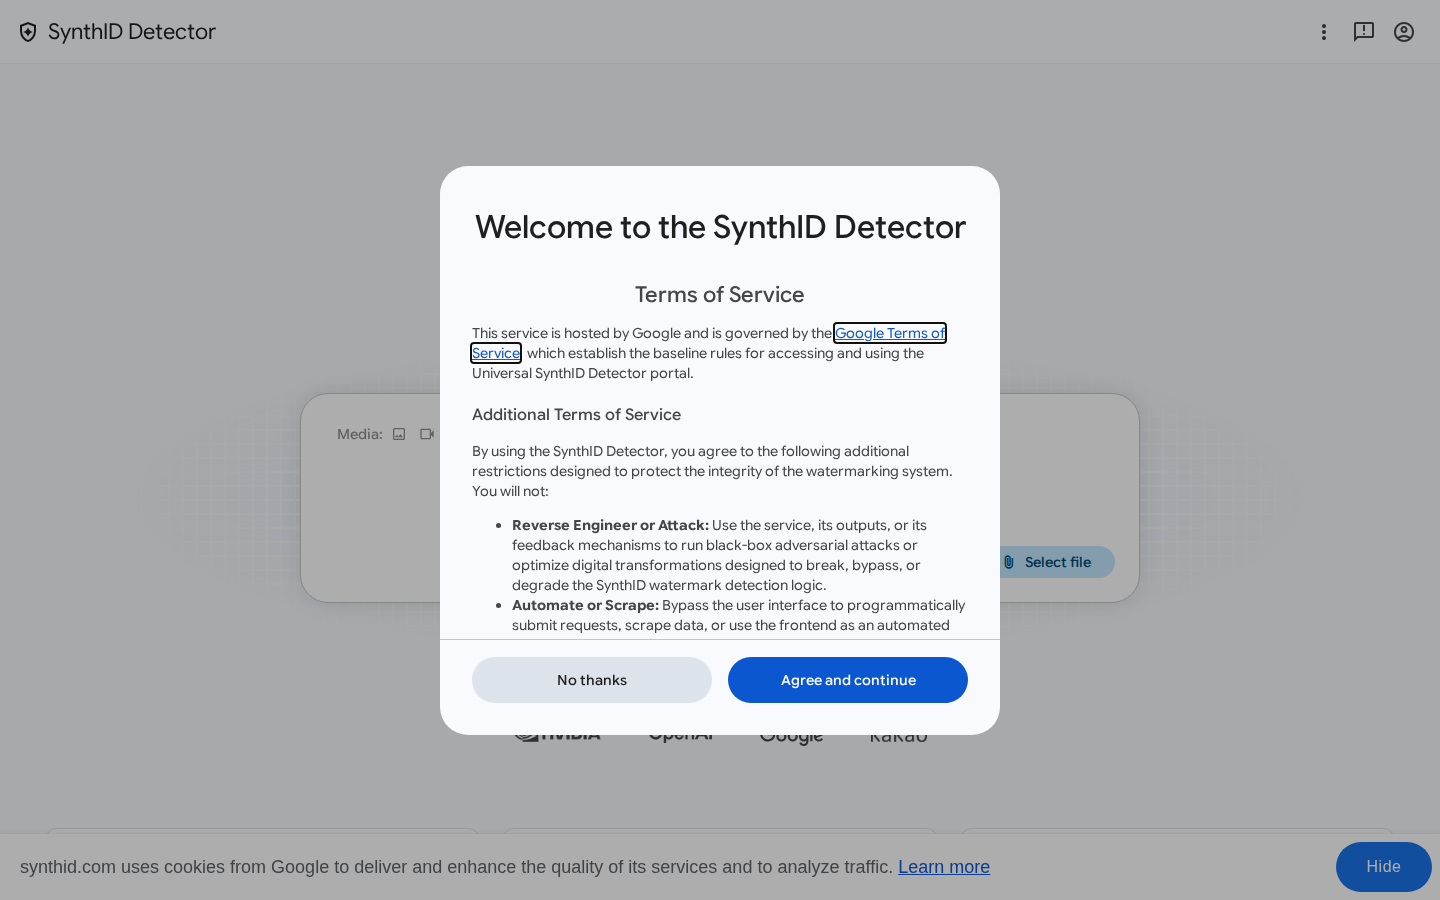Image resolution: width=1440 pixels, height=900 pixels.
Task: Open the Google Terms of Service link
Action: point(890,333)
